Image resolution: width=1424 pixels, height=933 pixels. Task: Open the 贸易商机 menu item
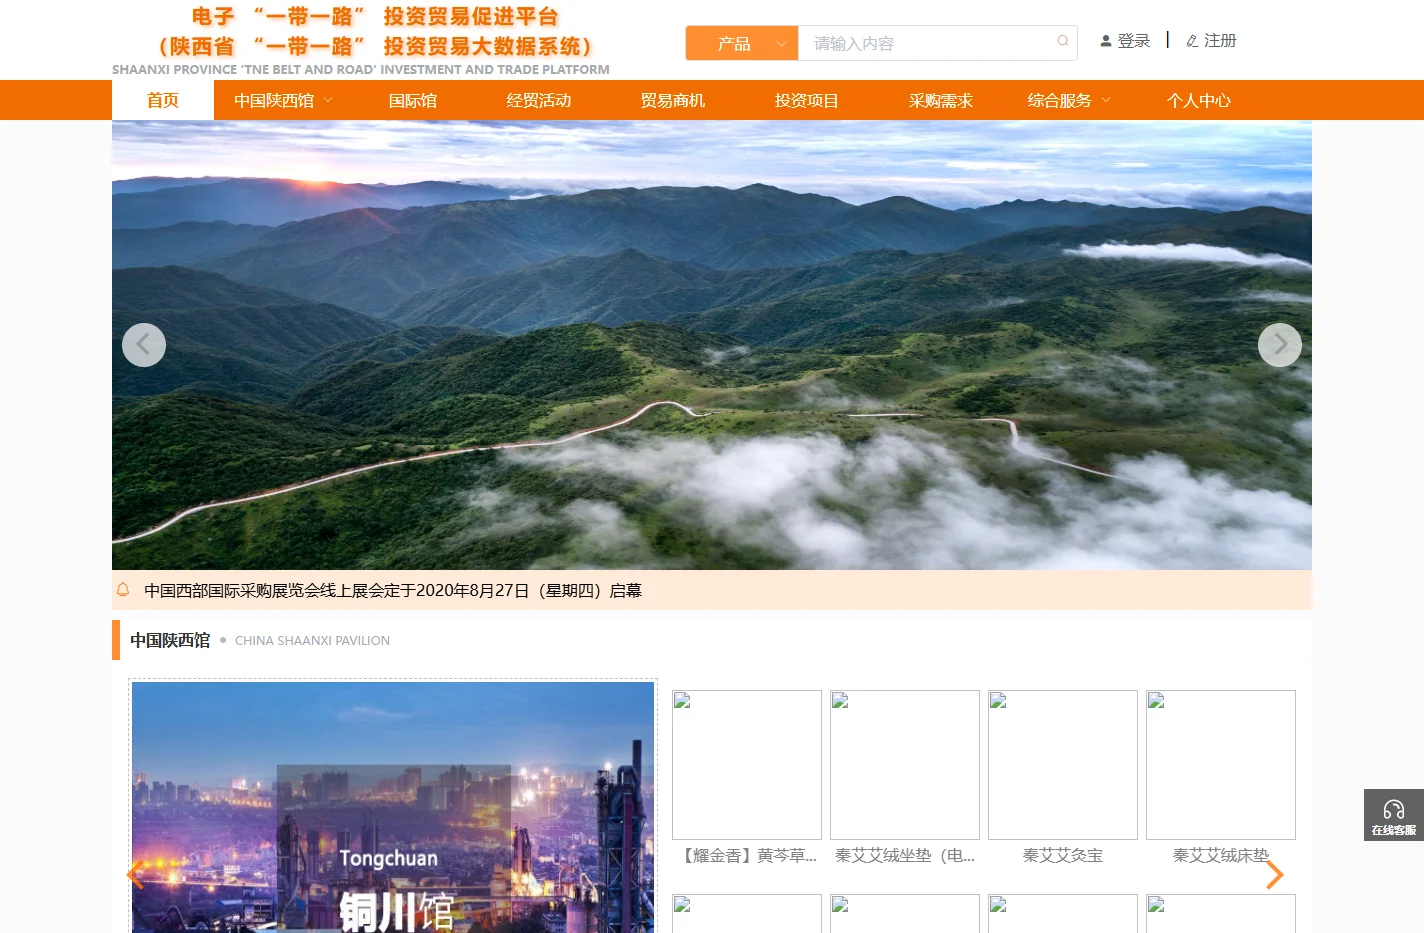(x=673, y=100)
